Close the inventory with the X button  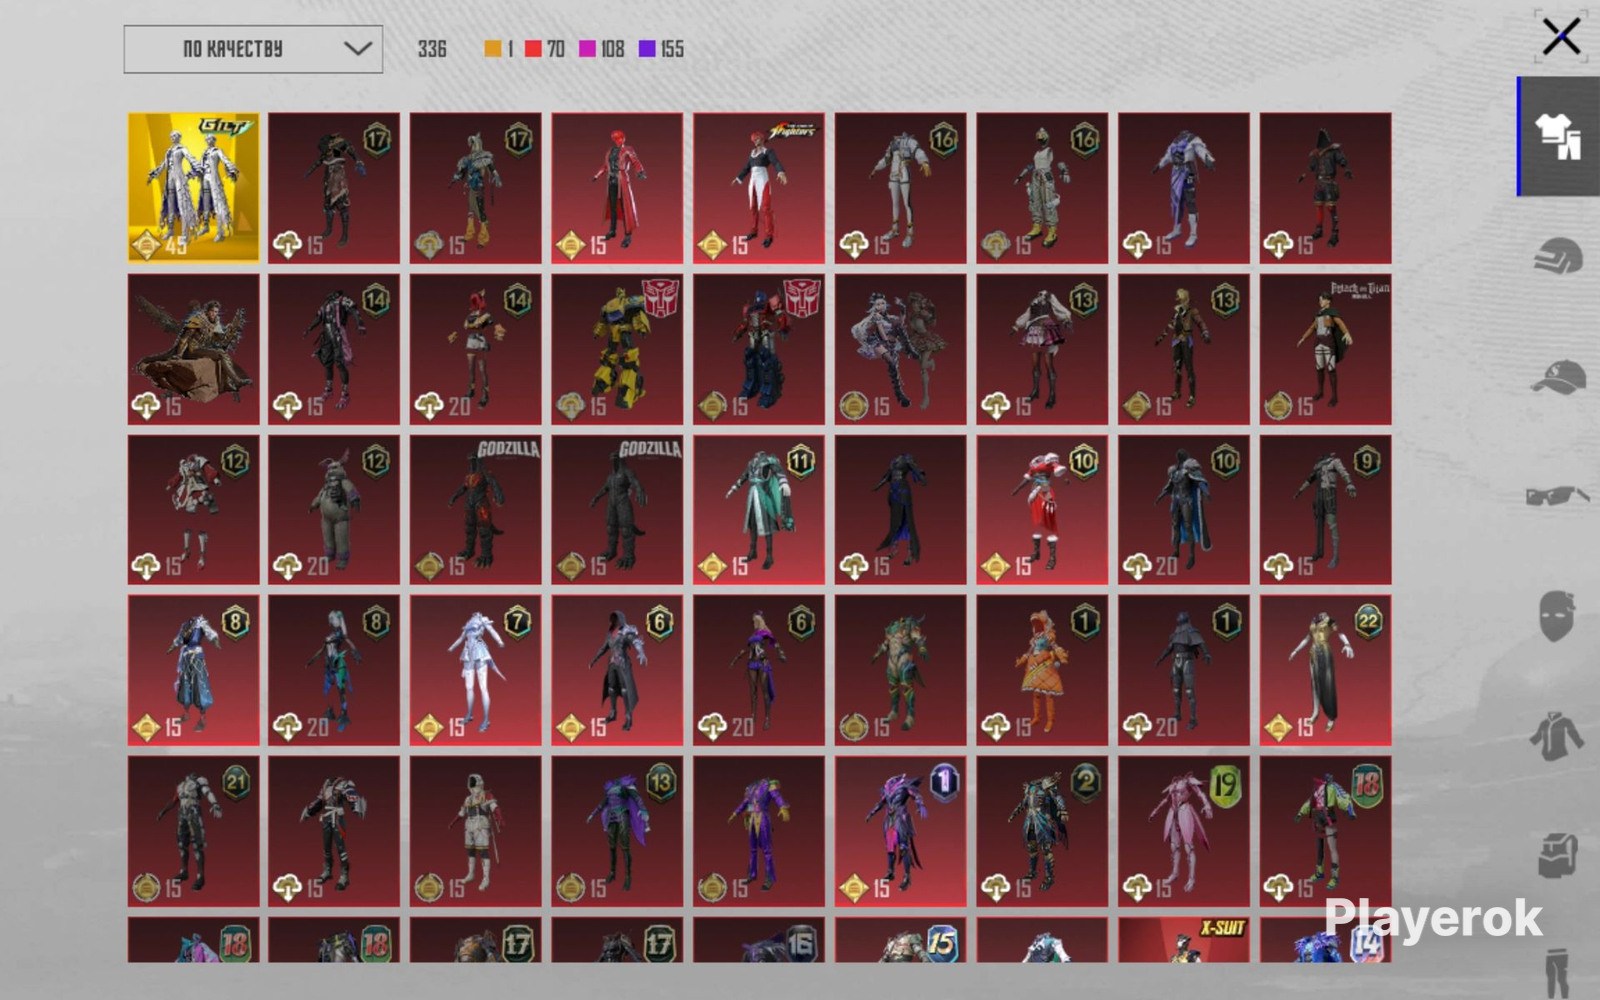[1561, 37]
